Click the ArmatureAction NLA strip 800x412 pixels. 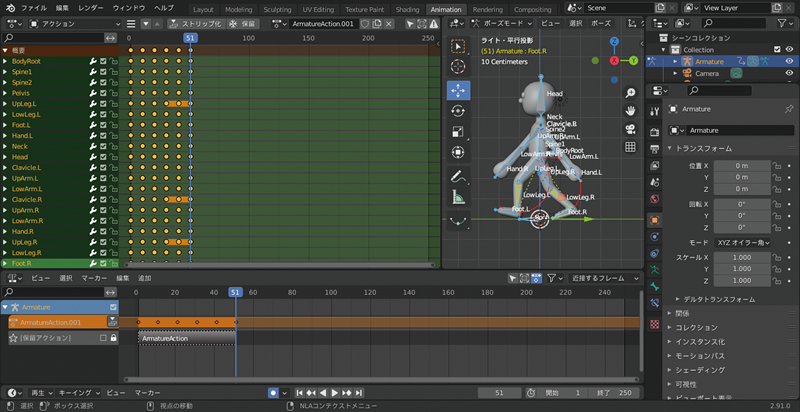coord(187,338)
